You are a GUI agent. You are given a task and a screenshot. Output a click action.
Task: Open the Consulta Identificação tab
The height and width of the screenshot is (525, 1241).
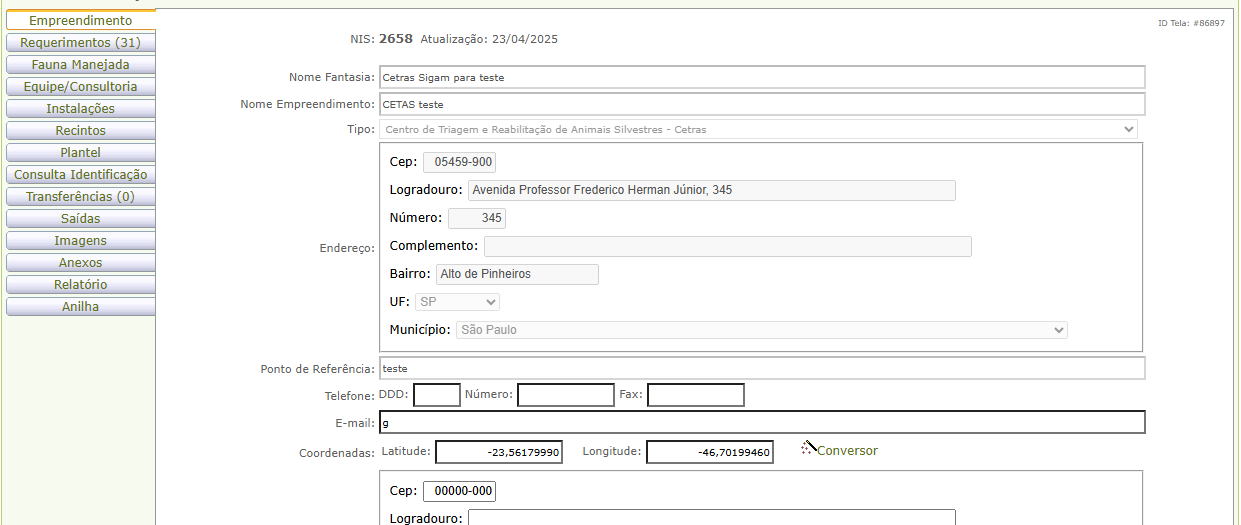point(80,175)
